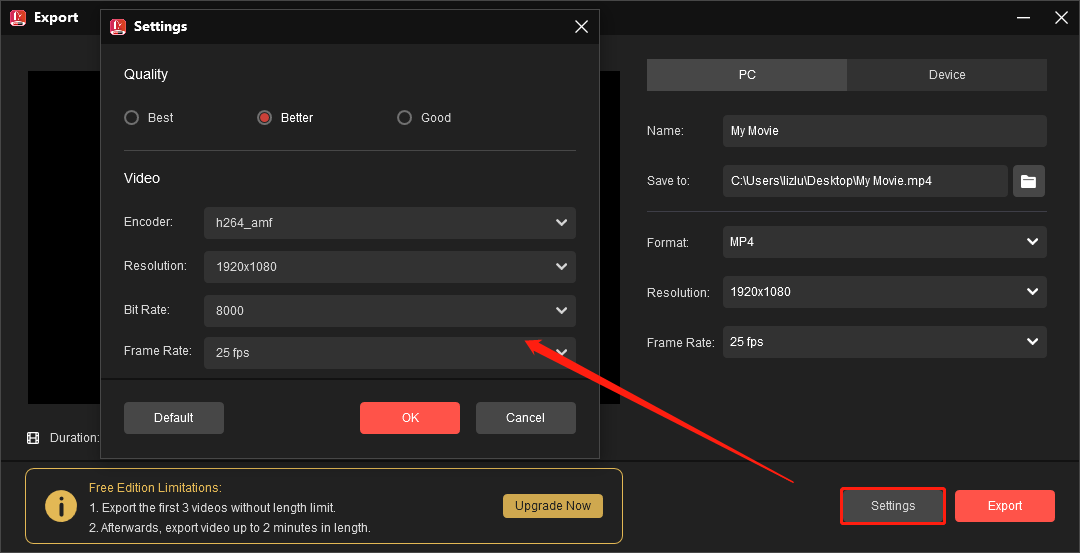Screen dimensions: 1080x553
Task: Click the Export window logo icon
Action: pyautogui.click(x=18, y=18)
